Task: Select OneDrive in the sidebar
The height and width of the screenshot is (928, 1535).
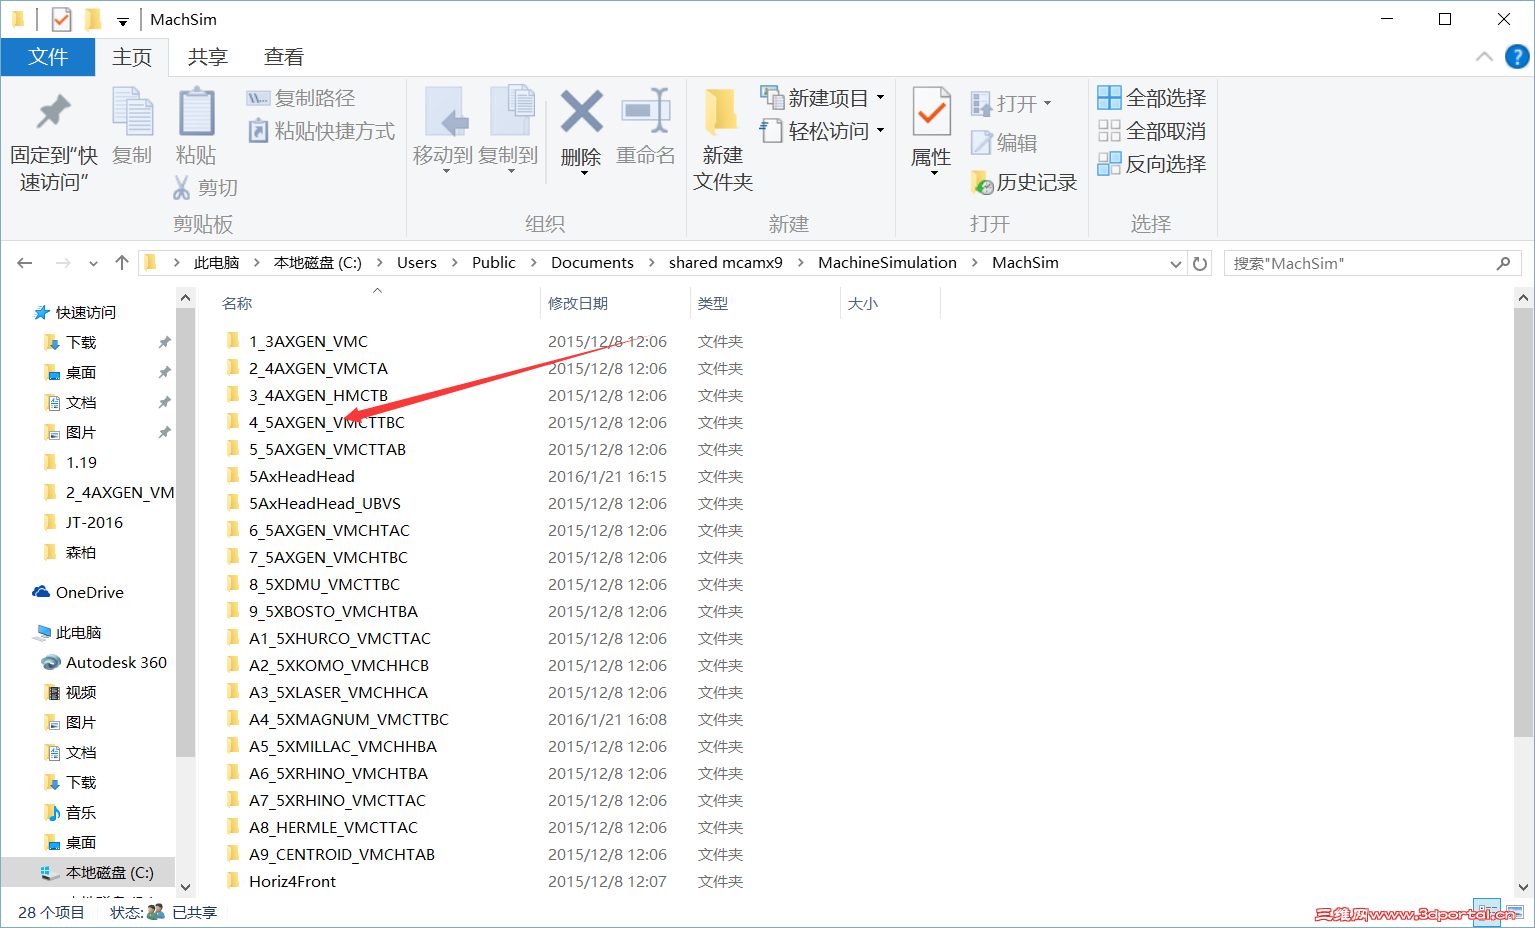Action: [x=88, y=591]
